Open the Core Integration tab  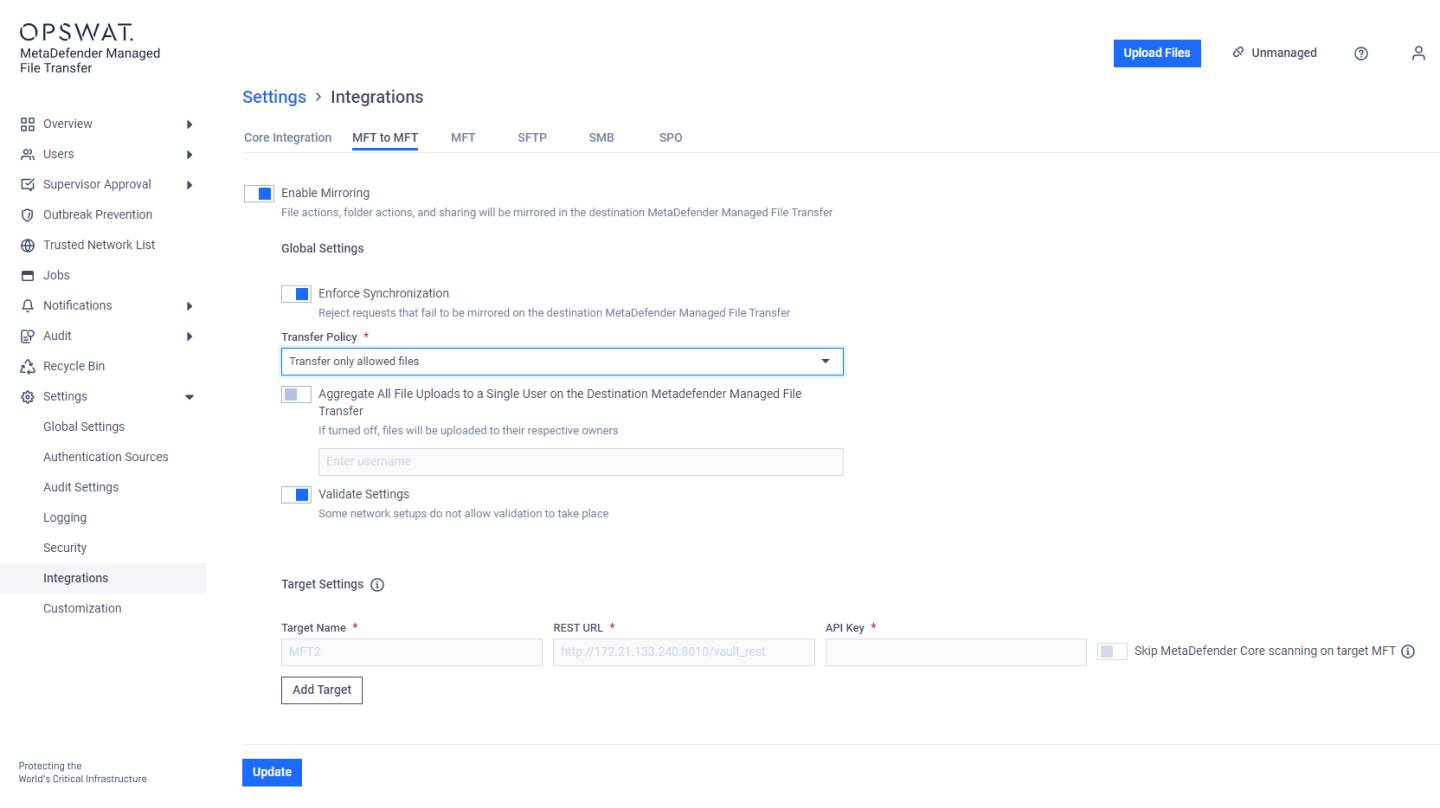287,137
